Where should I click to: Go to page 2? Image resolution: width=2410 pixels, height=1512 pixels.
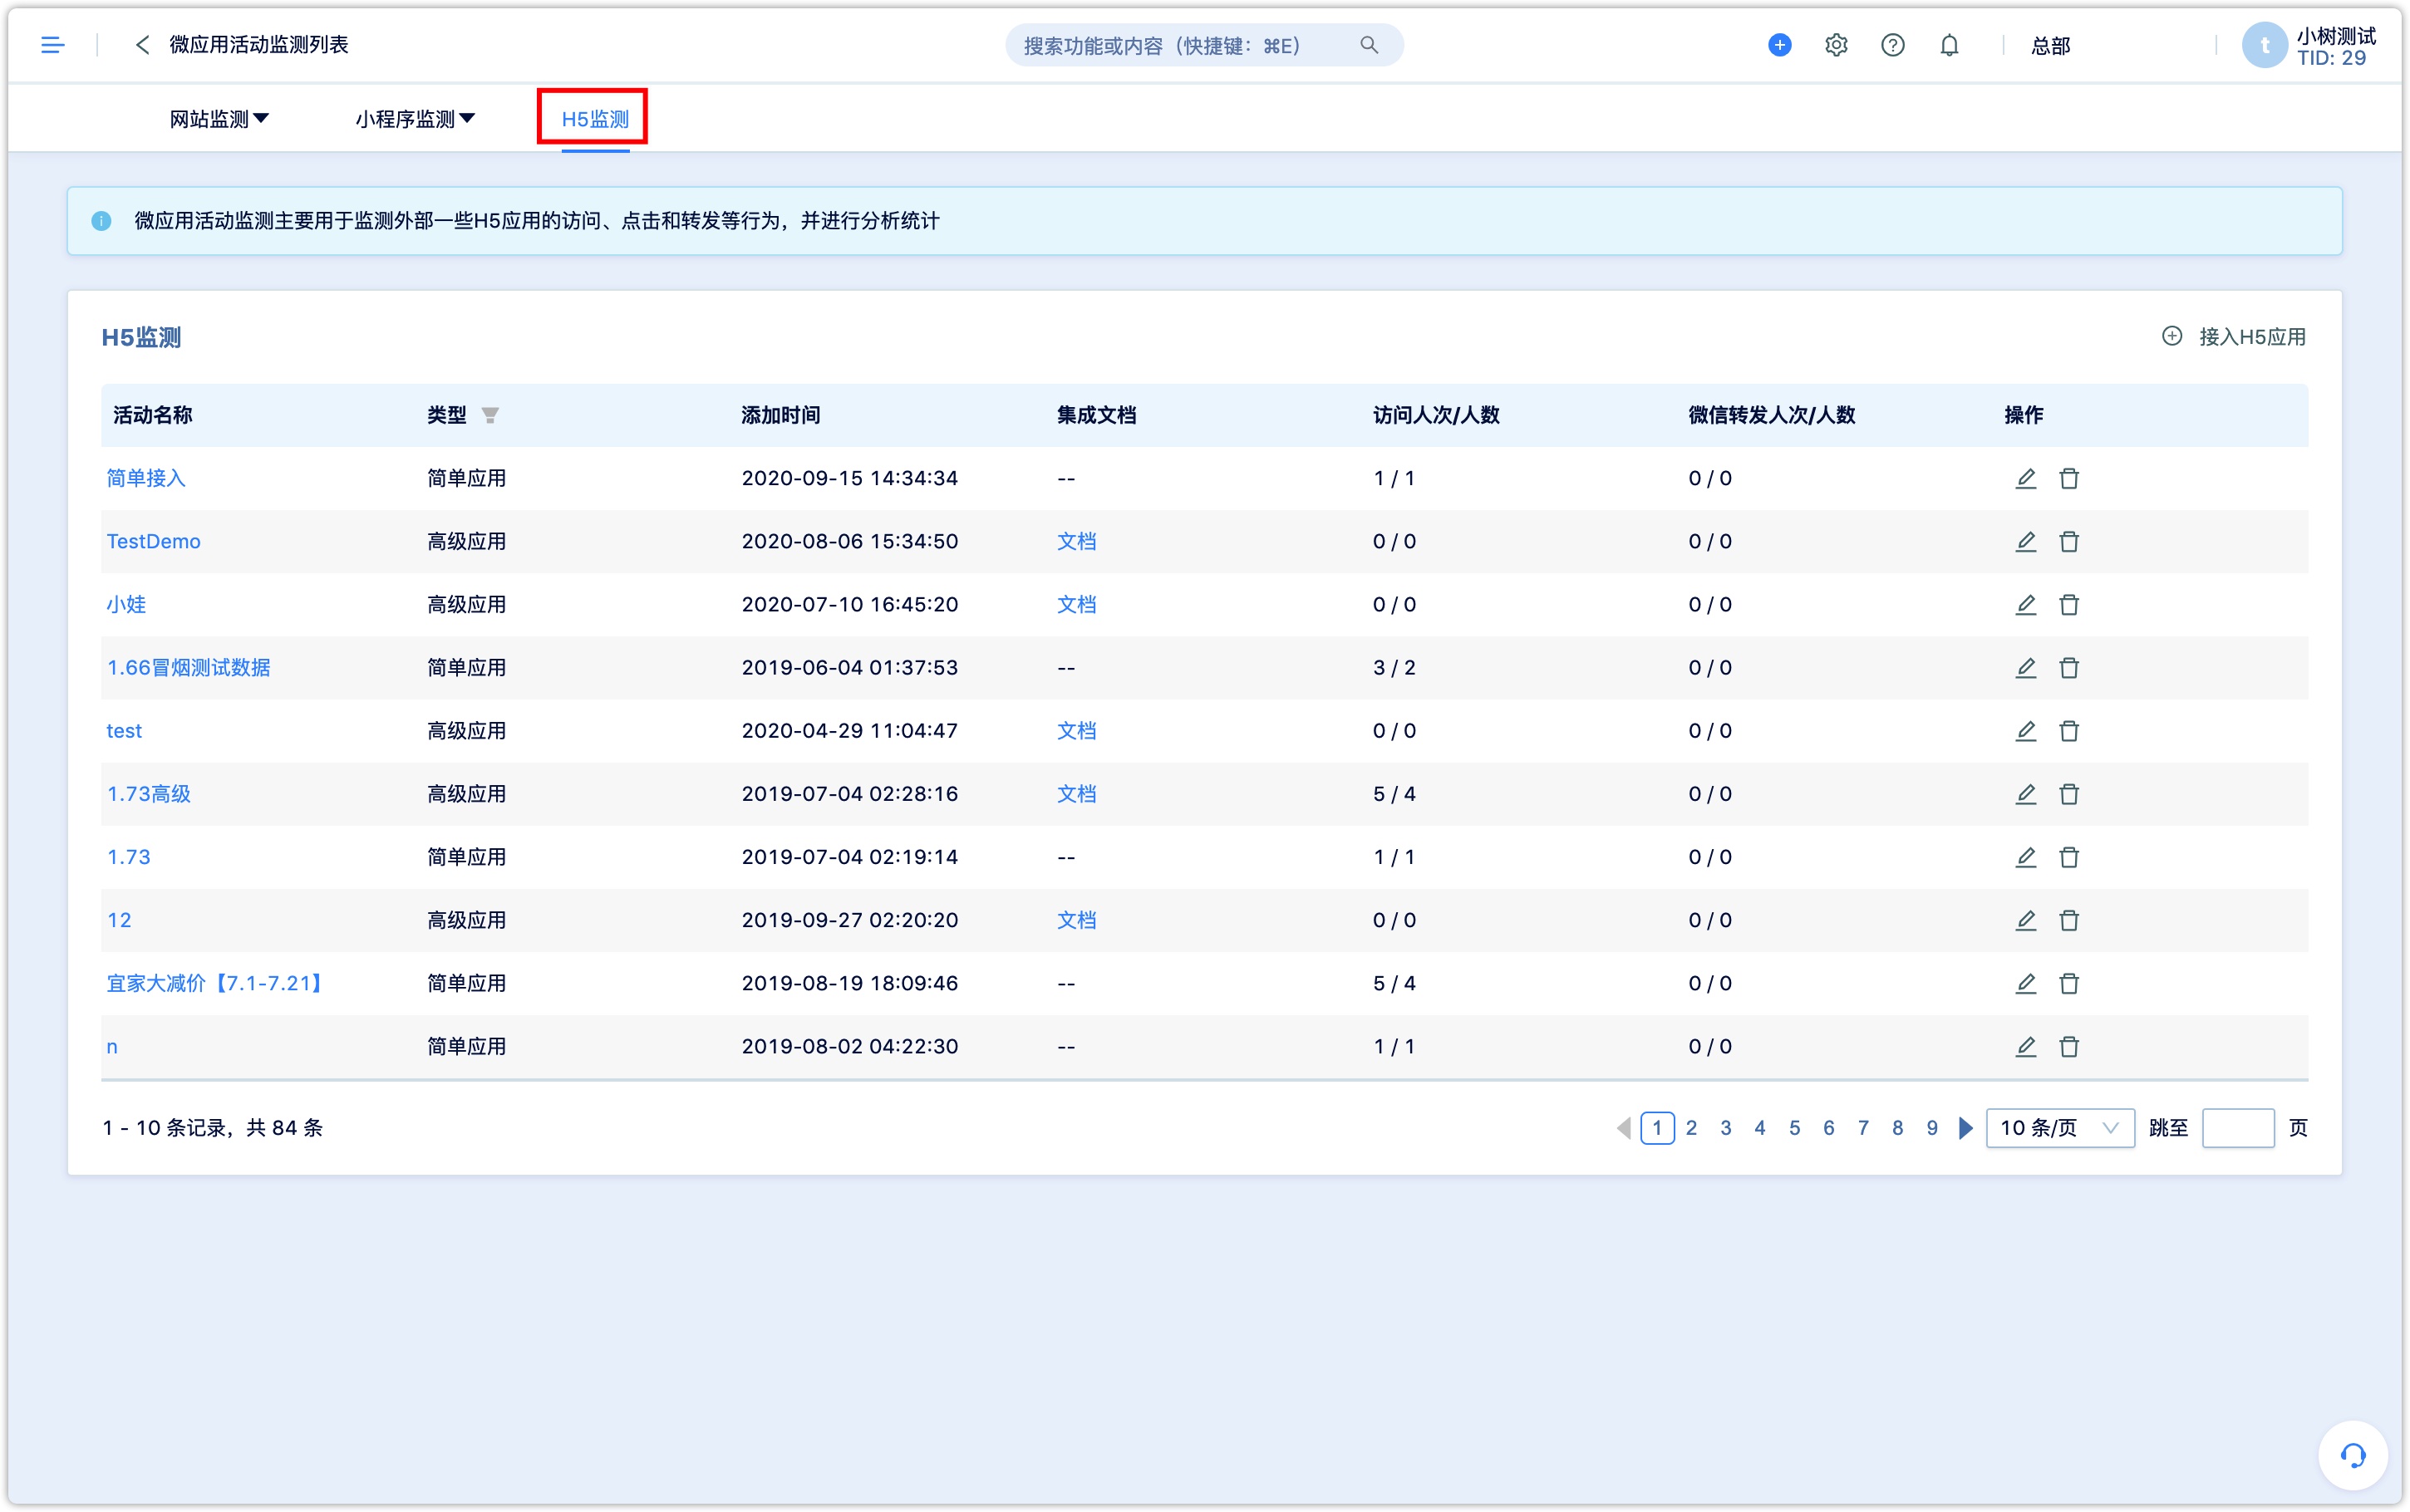tap(1691, 1128)
